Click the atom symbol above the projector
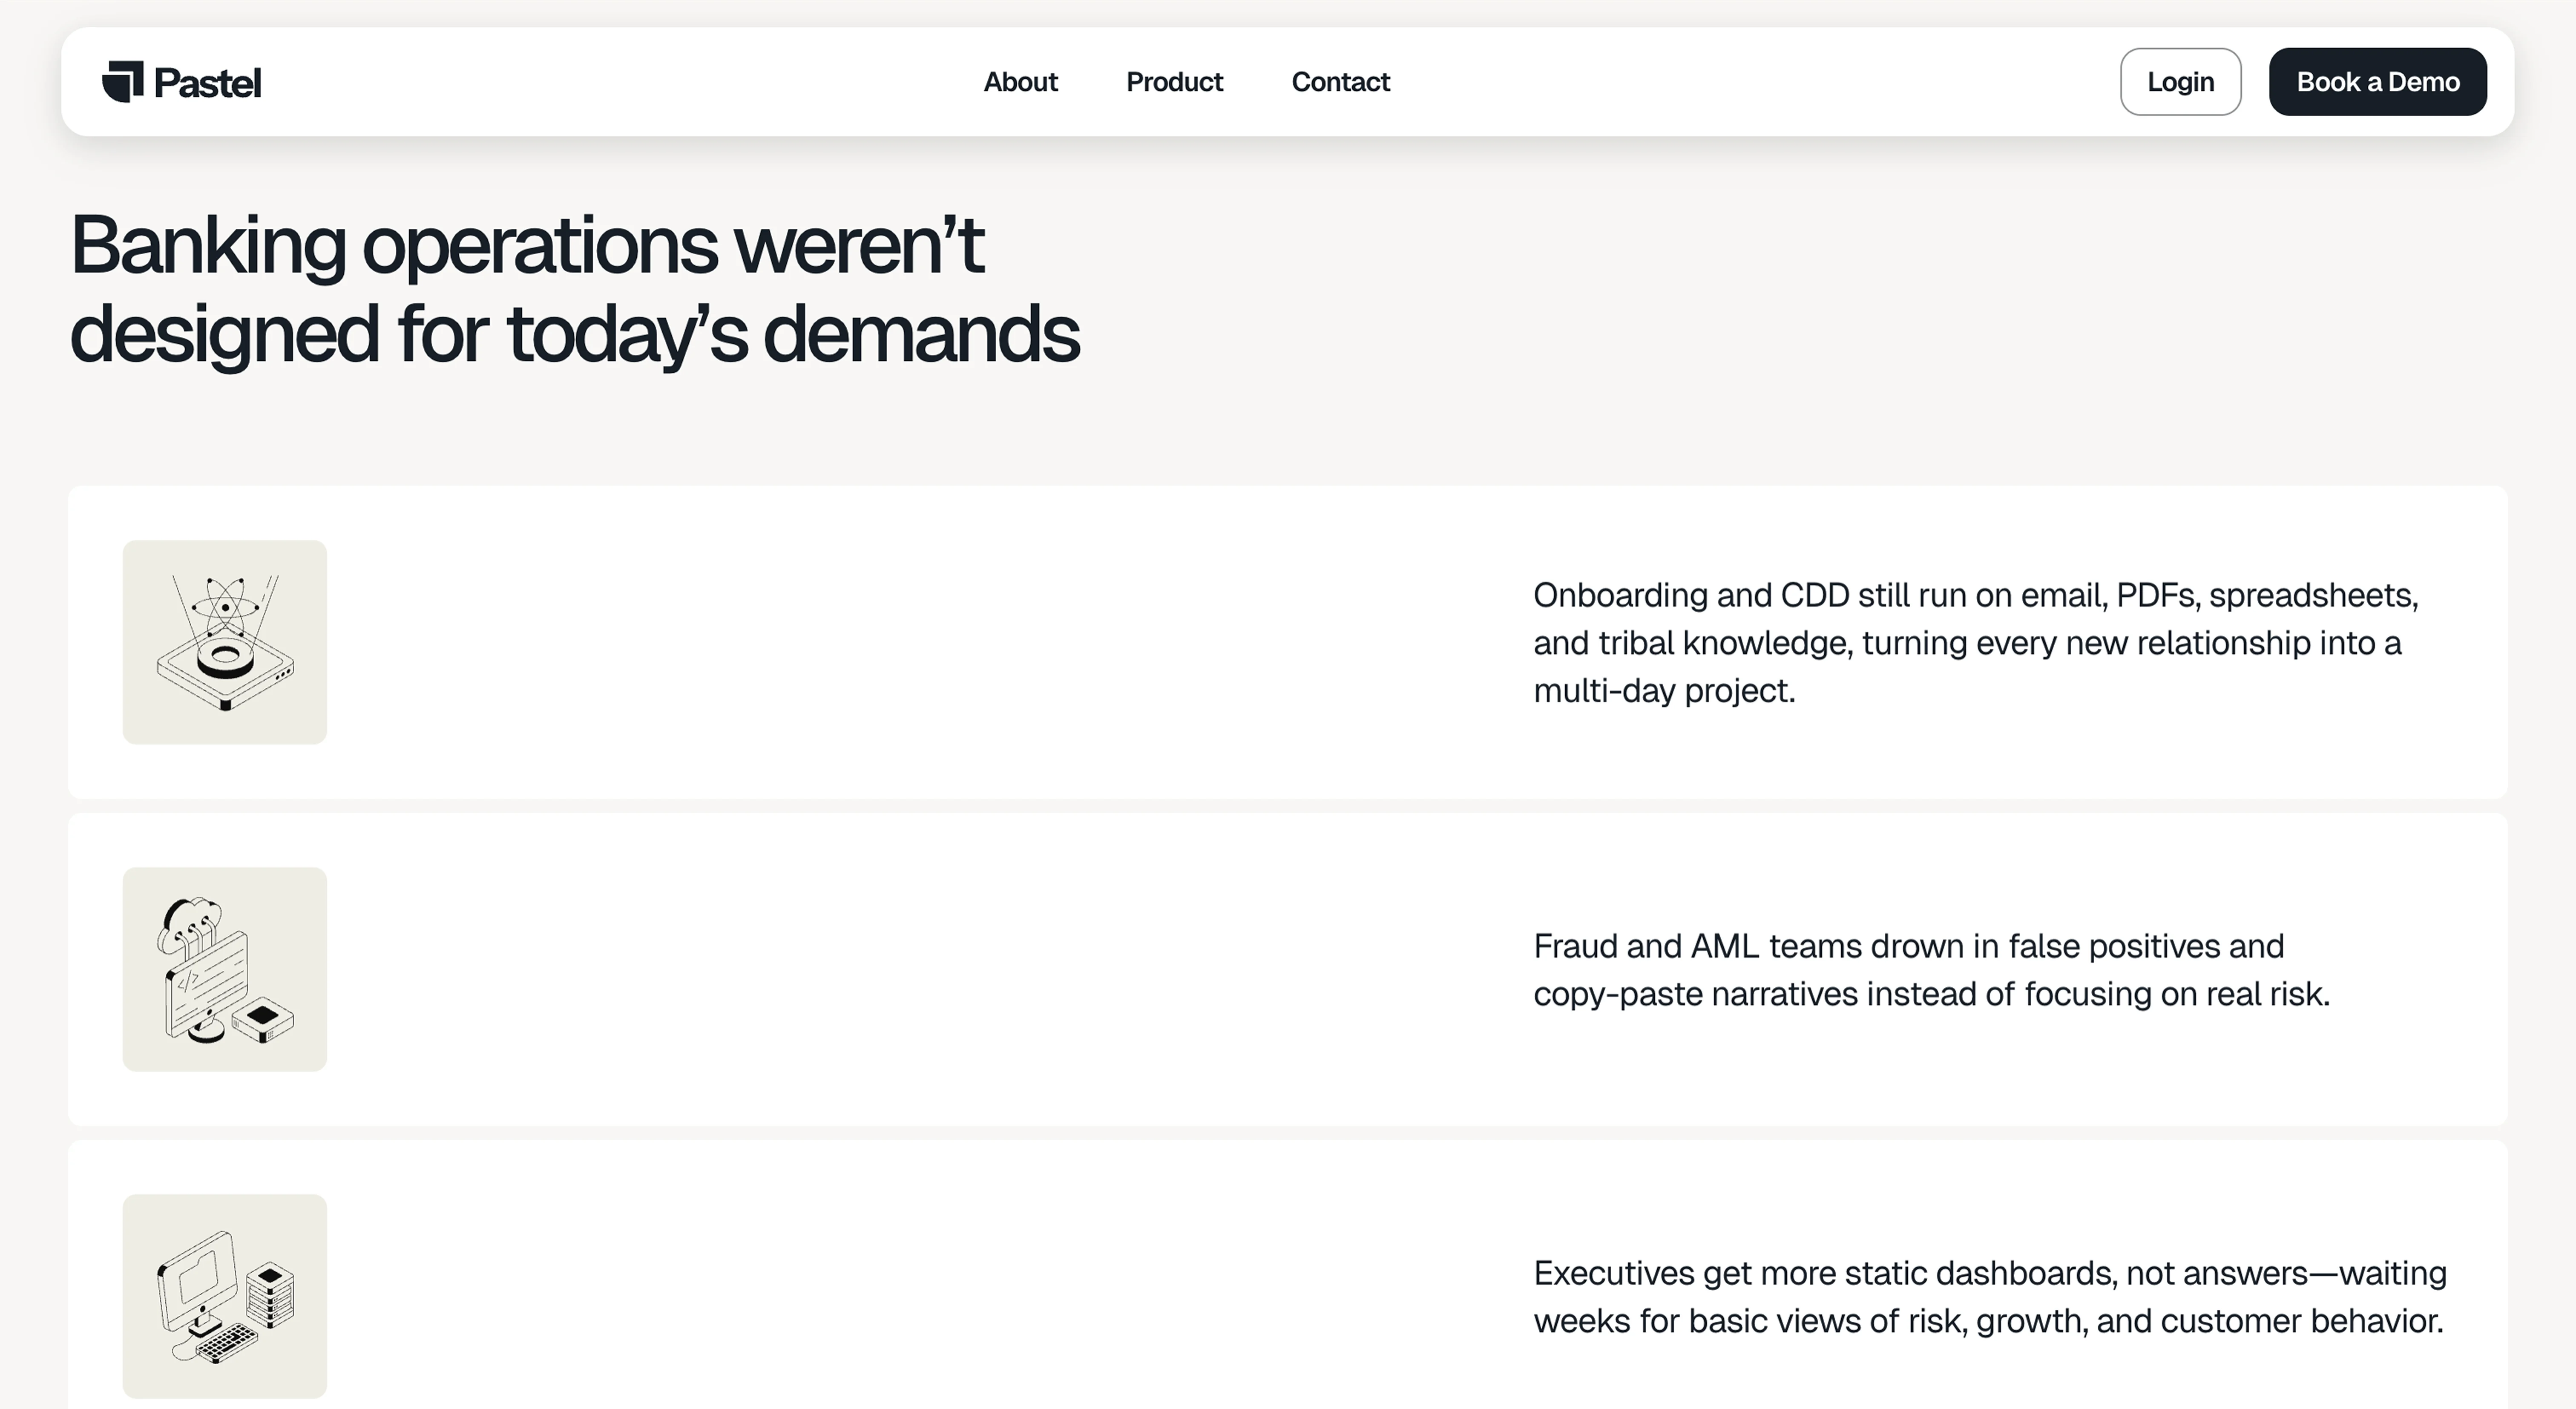The width and height of the screenshot is (2576, 1409). click(225, 607)
